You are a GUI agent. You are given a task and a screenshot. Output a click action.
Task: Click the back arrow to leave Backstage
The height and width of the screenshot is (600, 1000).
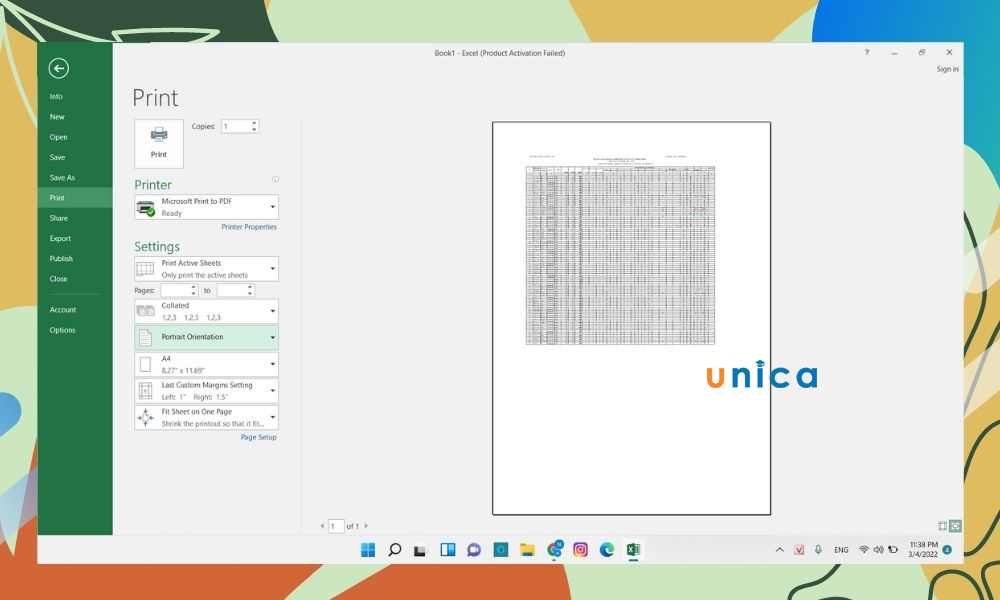tap(59, 68)
